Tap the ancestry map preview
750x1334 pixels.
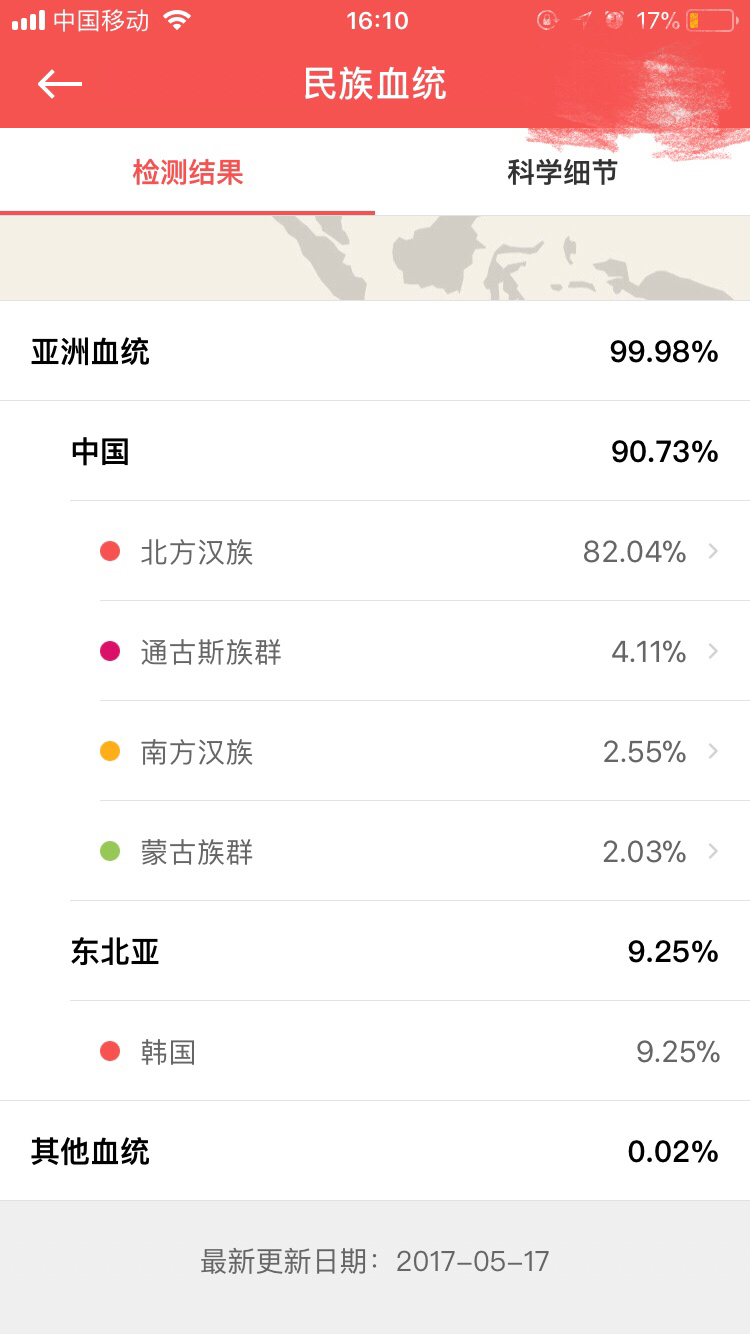point(375,258)
